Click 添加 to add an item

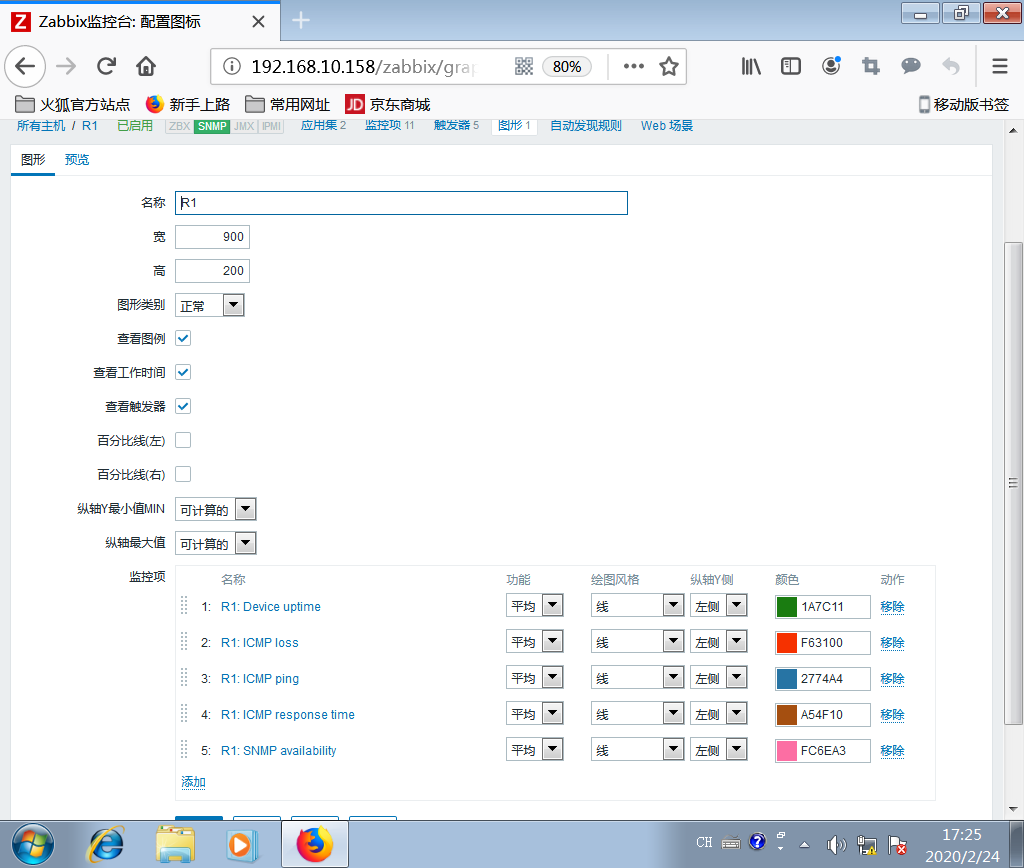(193, 782)
